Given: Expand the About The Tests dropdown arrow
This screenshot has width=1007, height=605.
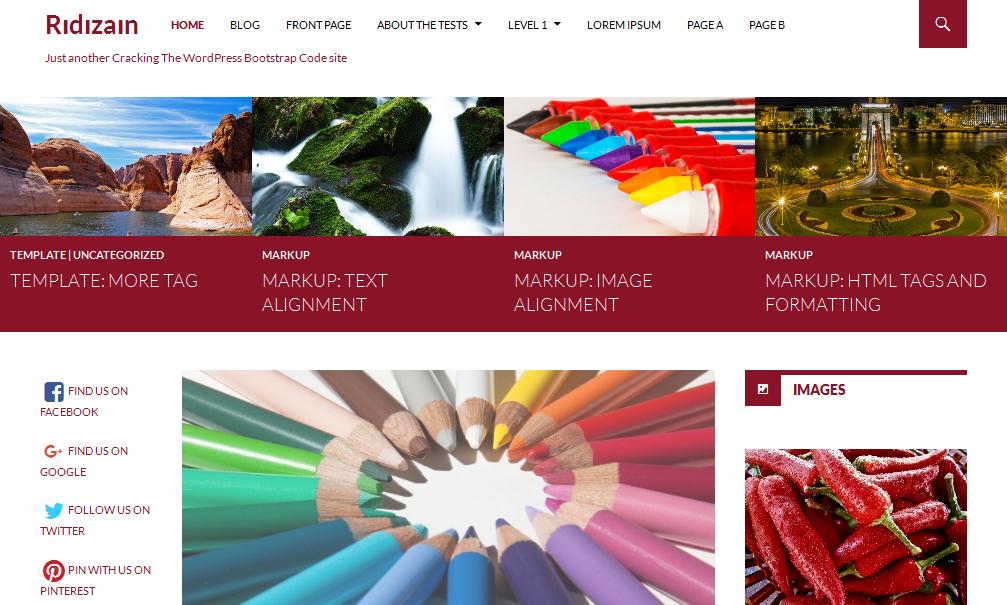Looking at the screenshot, I should pos(478,24).
